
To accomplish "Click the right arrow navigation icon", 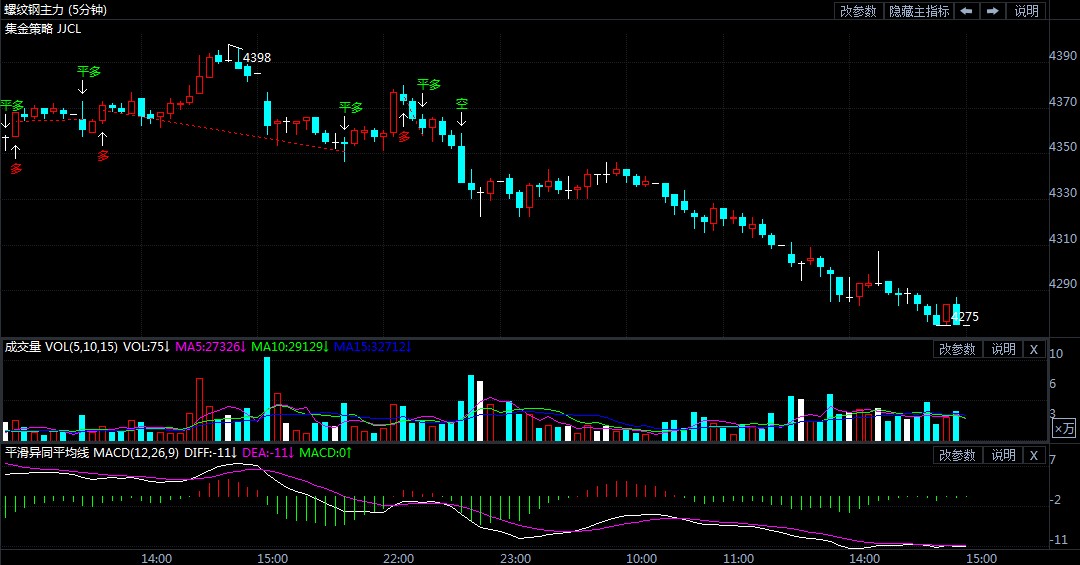I will point(993,11).
